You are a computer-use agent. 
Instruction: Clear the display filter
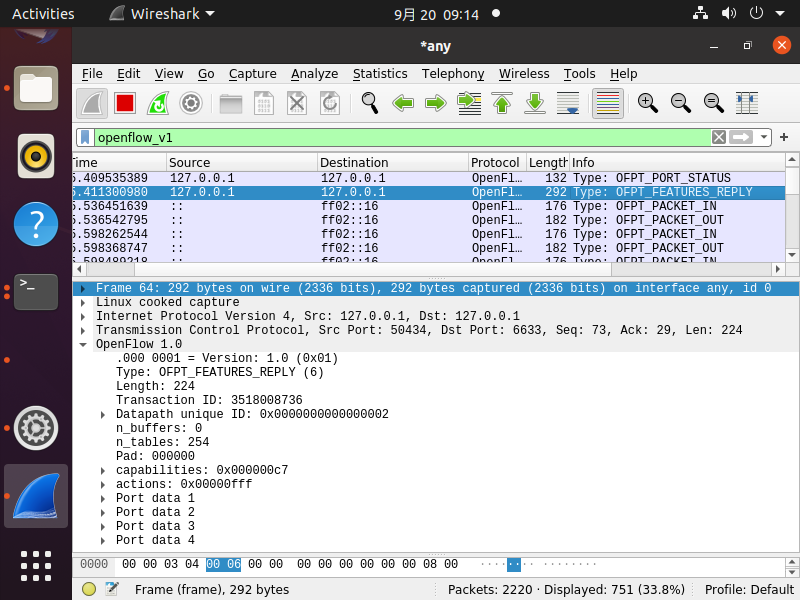tap(719, 137)
